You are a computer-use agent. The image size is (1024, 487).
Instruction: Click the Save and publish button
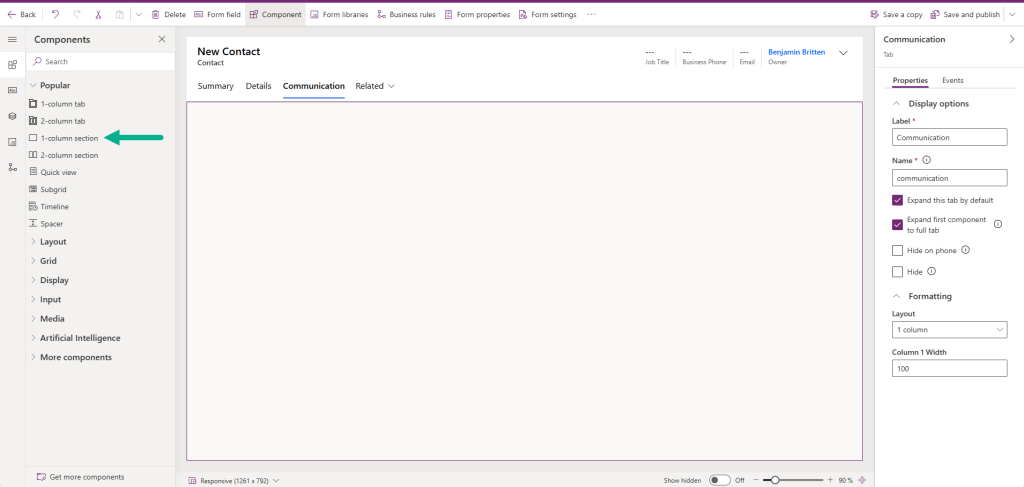click(965, 14)
